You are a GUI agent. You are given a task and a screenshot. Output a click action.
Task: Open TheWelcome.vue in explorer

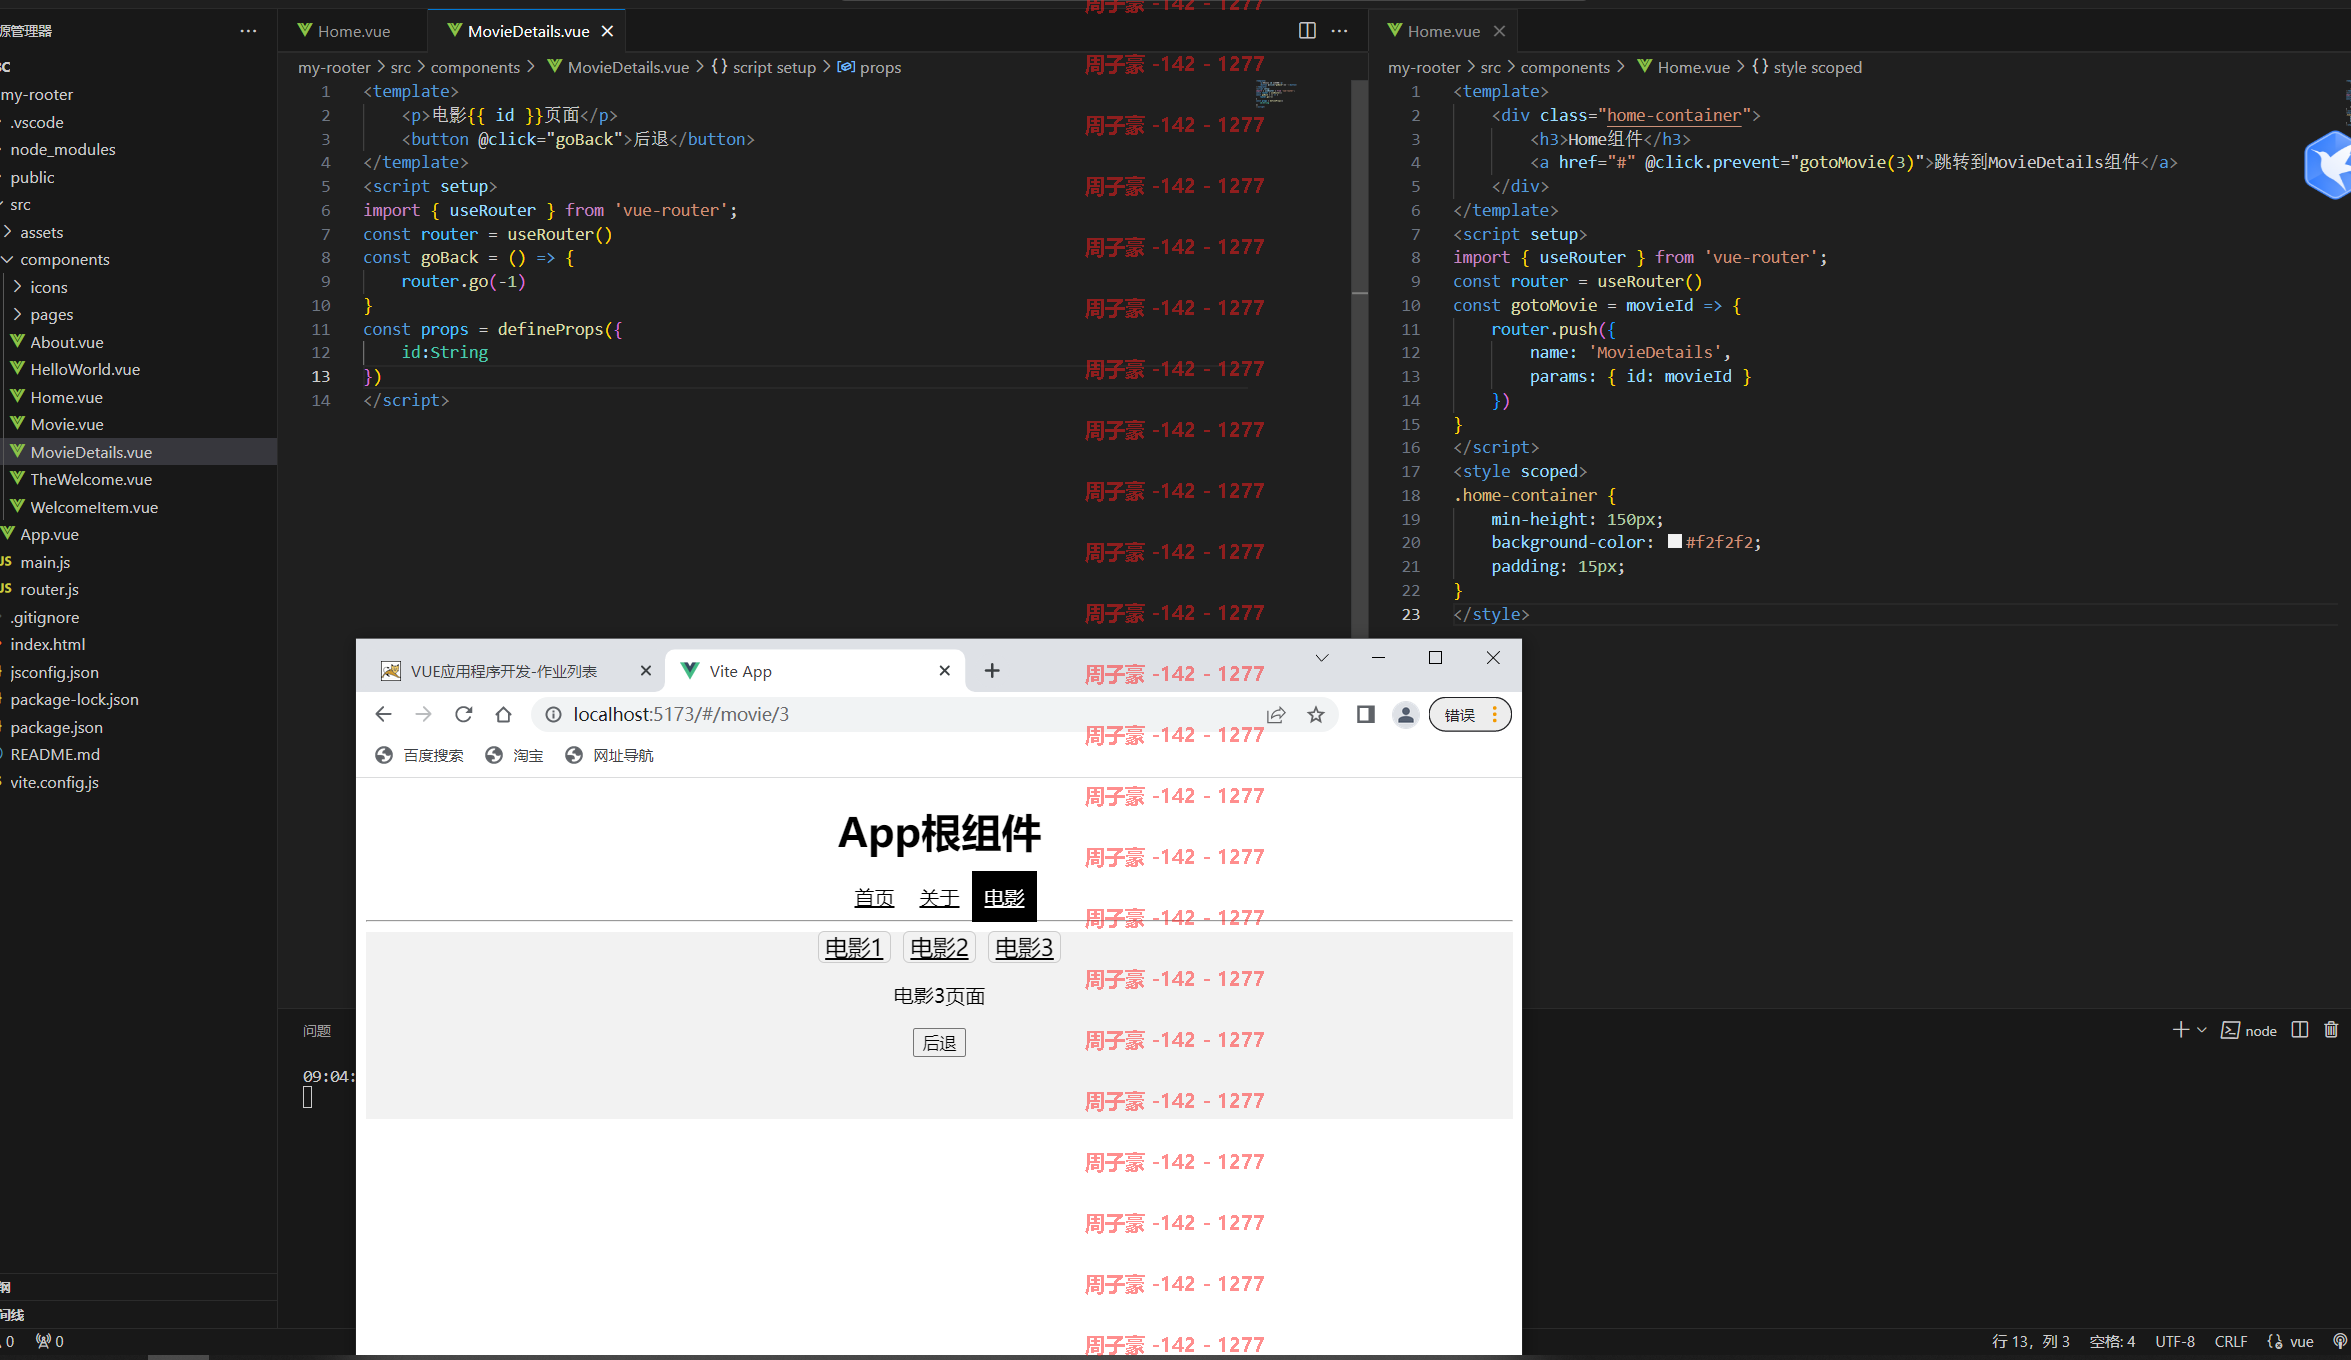click(138, 479)
